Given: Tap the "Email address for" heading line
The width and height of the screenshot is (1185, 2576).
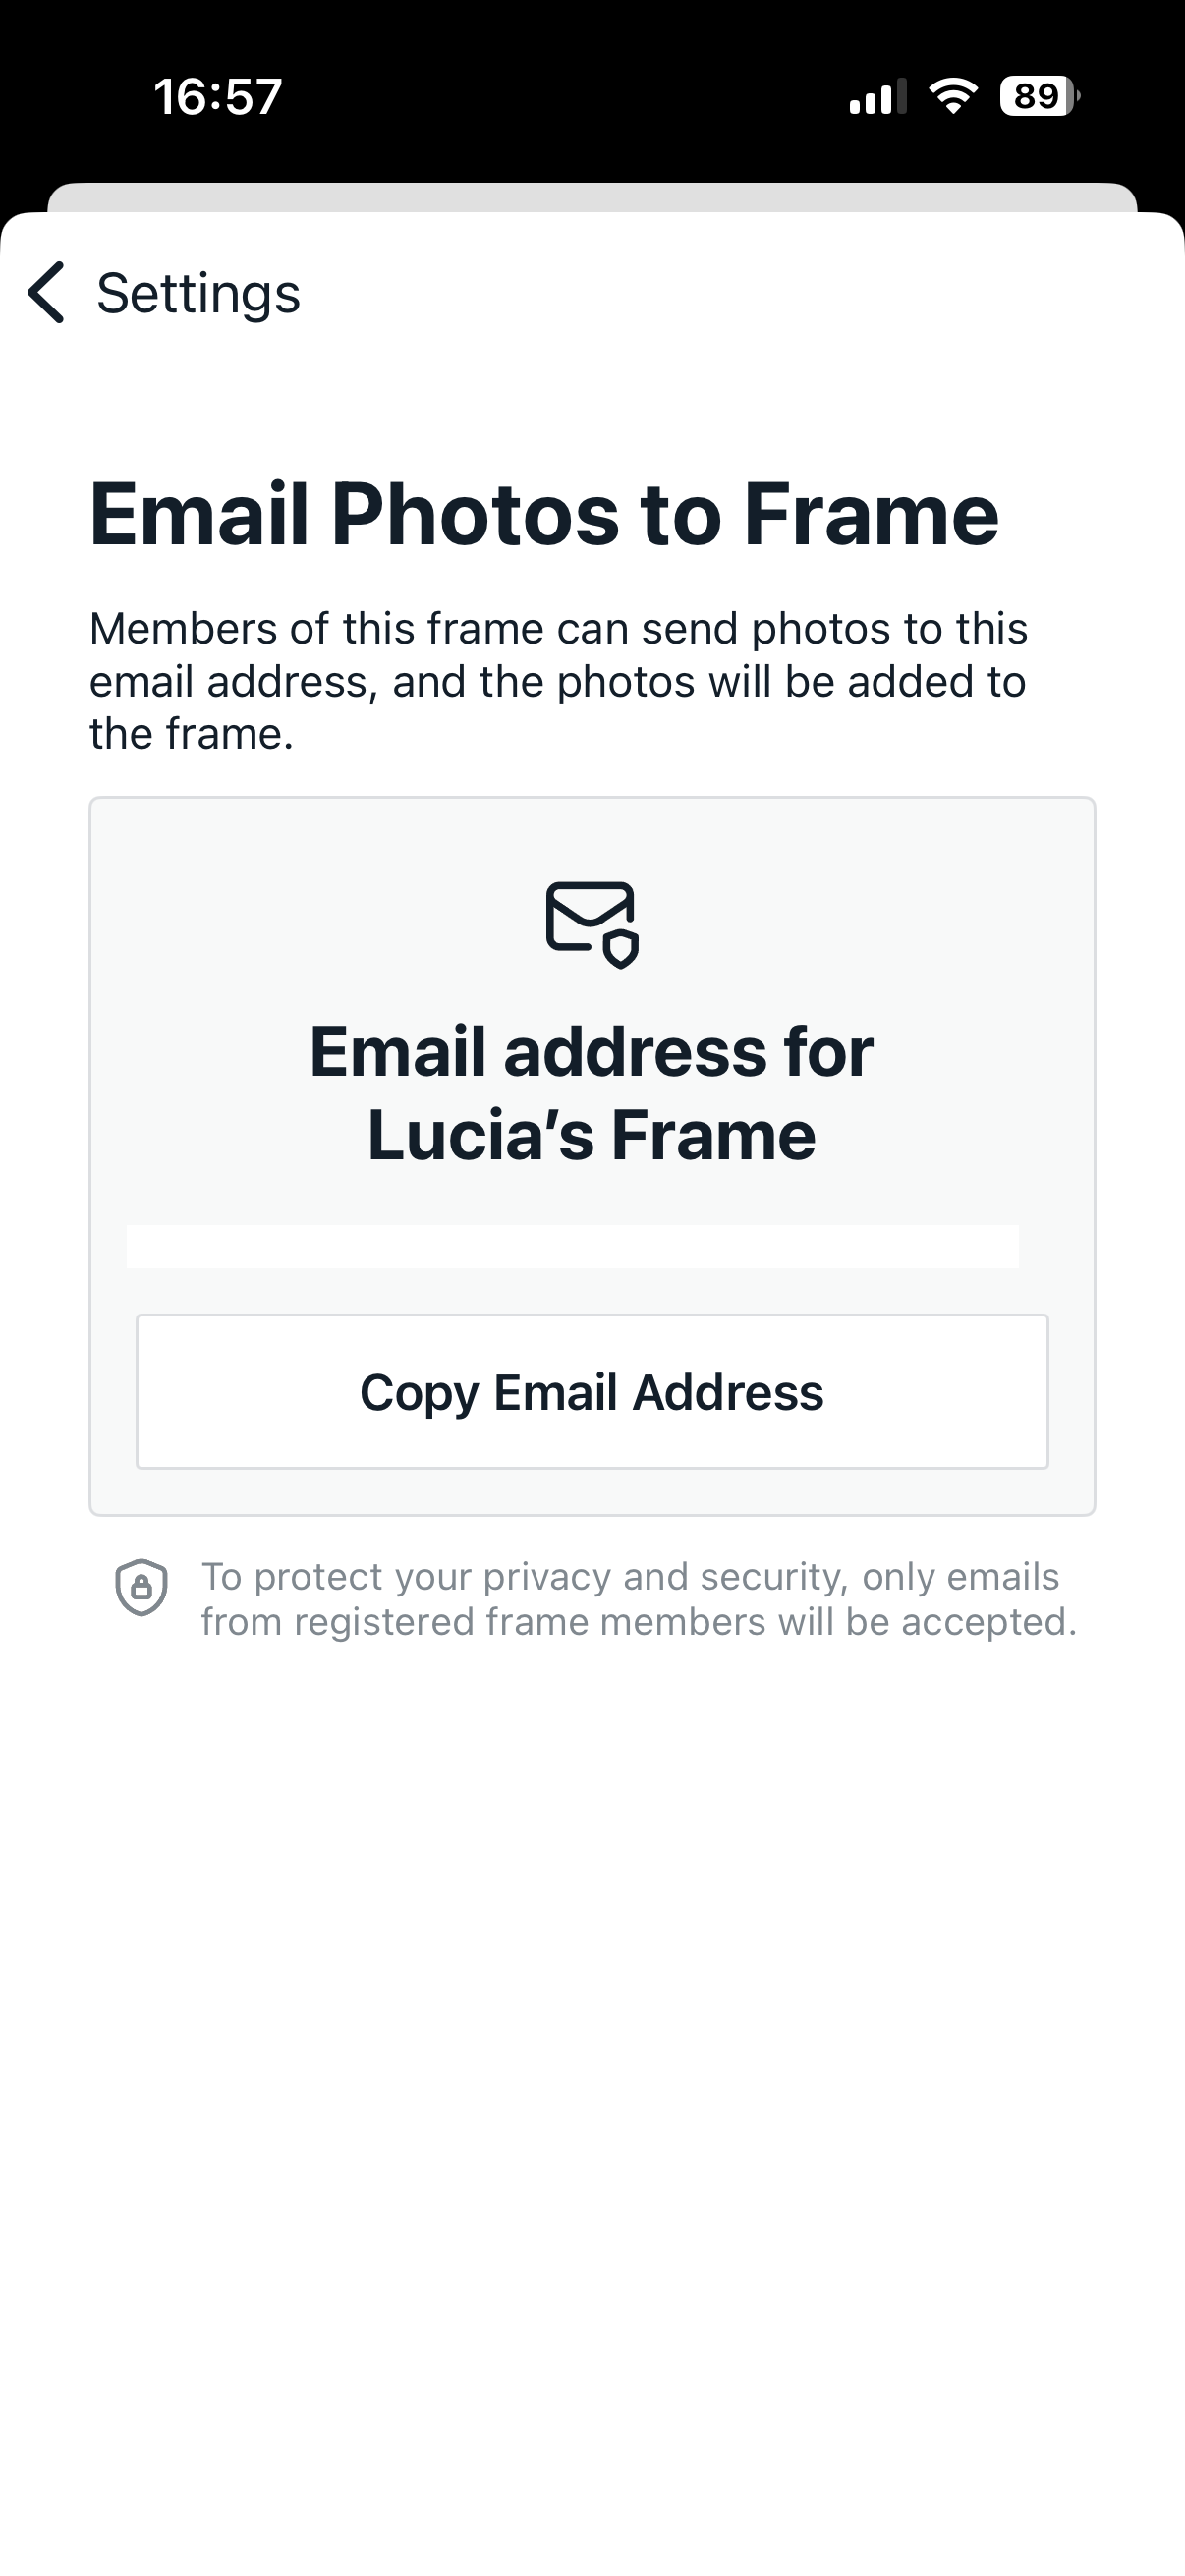Looking at the screenshot, I should point(592,1052).
